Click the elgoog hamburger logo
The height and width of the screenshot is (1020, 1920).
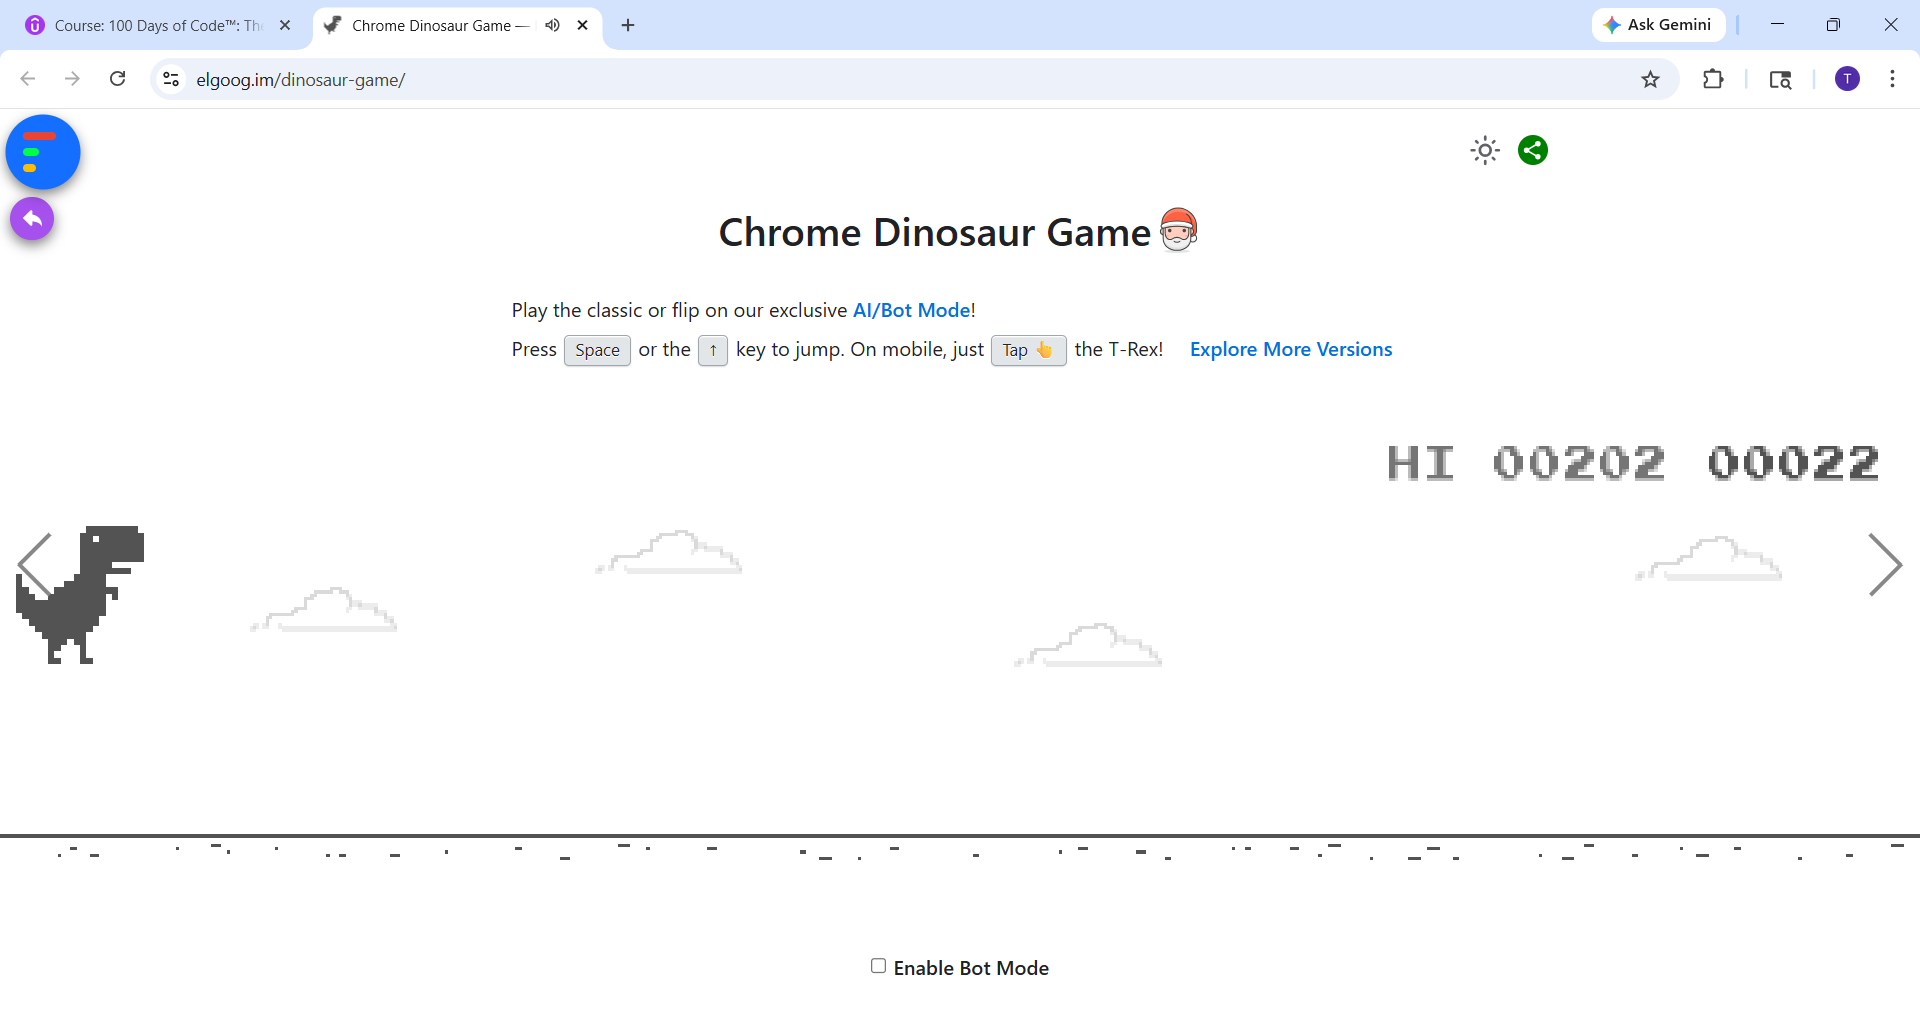point(42,152)
